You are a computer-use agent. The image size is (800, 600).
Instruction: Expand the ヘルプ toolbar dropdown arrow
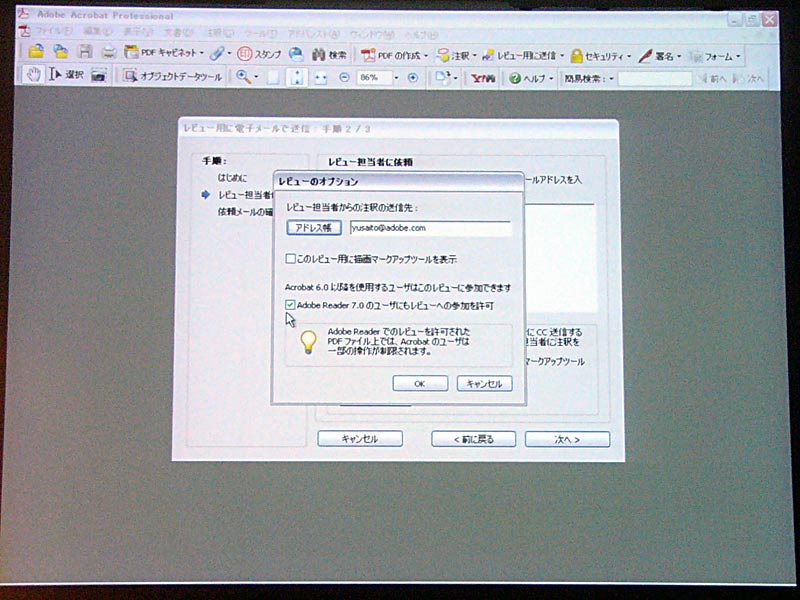[x=551, y=79]
